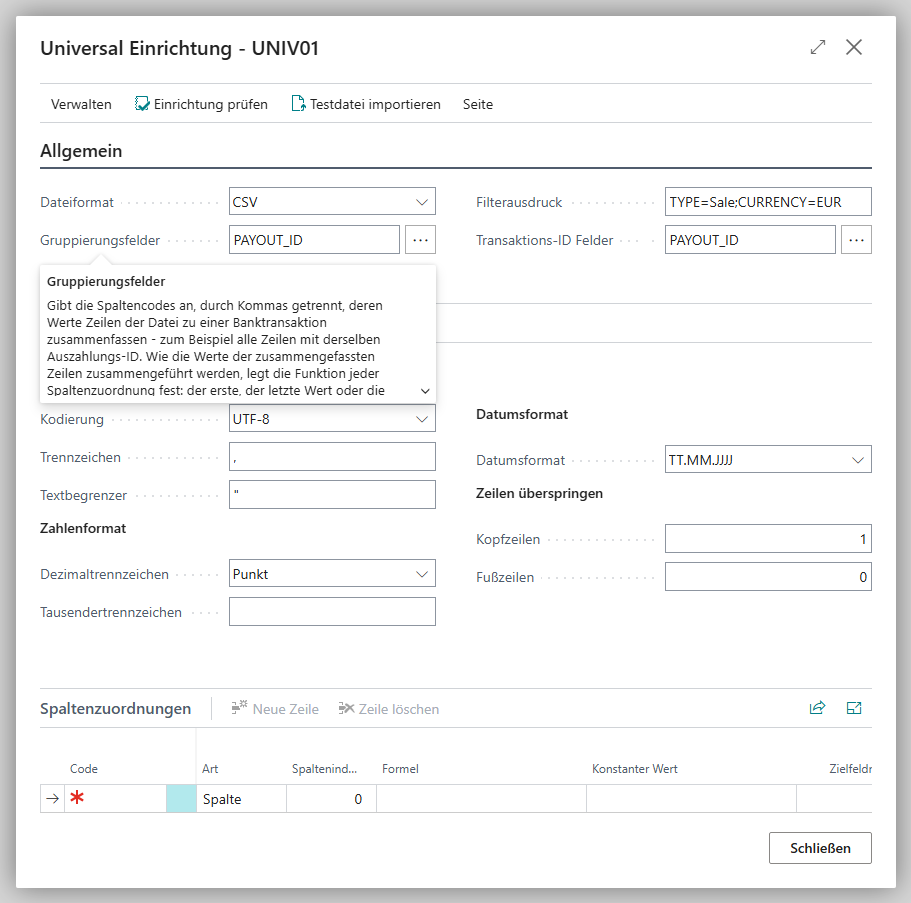Open lookup ellipsis next to Gruppierungsfelder

420,240
